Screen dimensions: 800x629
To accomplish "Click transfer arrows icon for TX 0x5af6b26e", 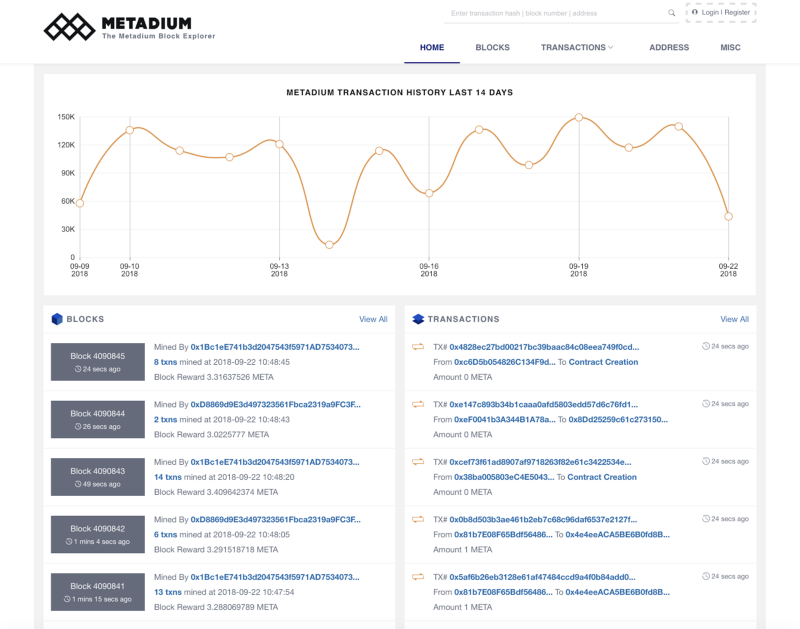I will click(418, 577).
